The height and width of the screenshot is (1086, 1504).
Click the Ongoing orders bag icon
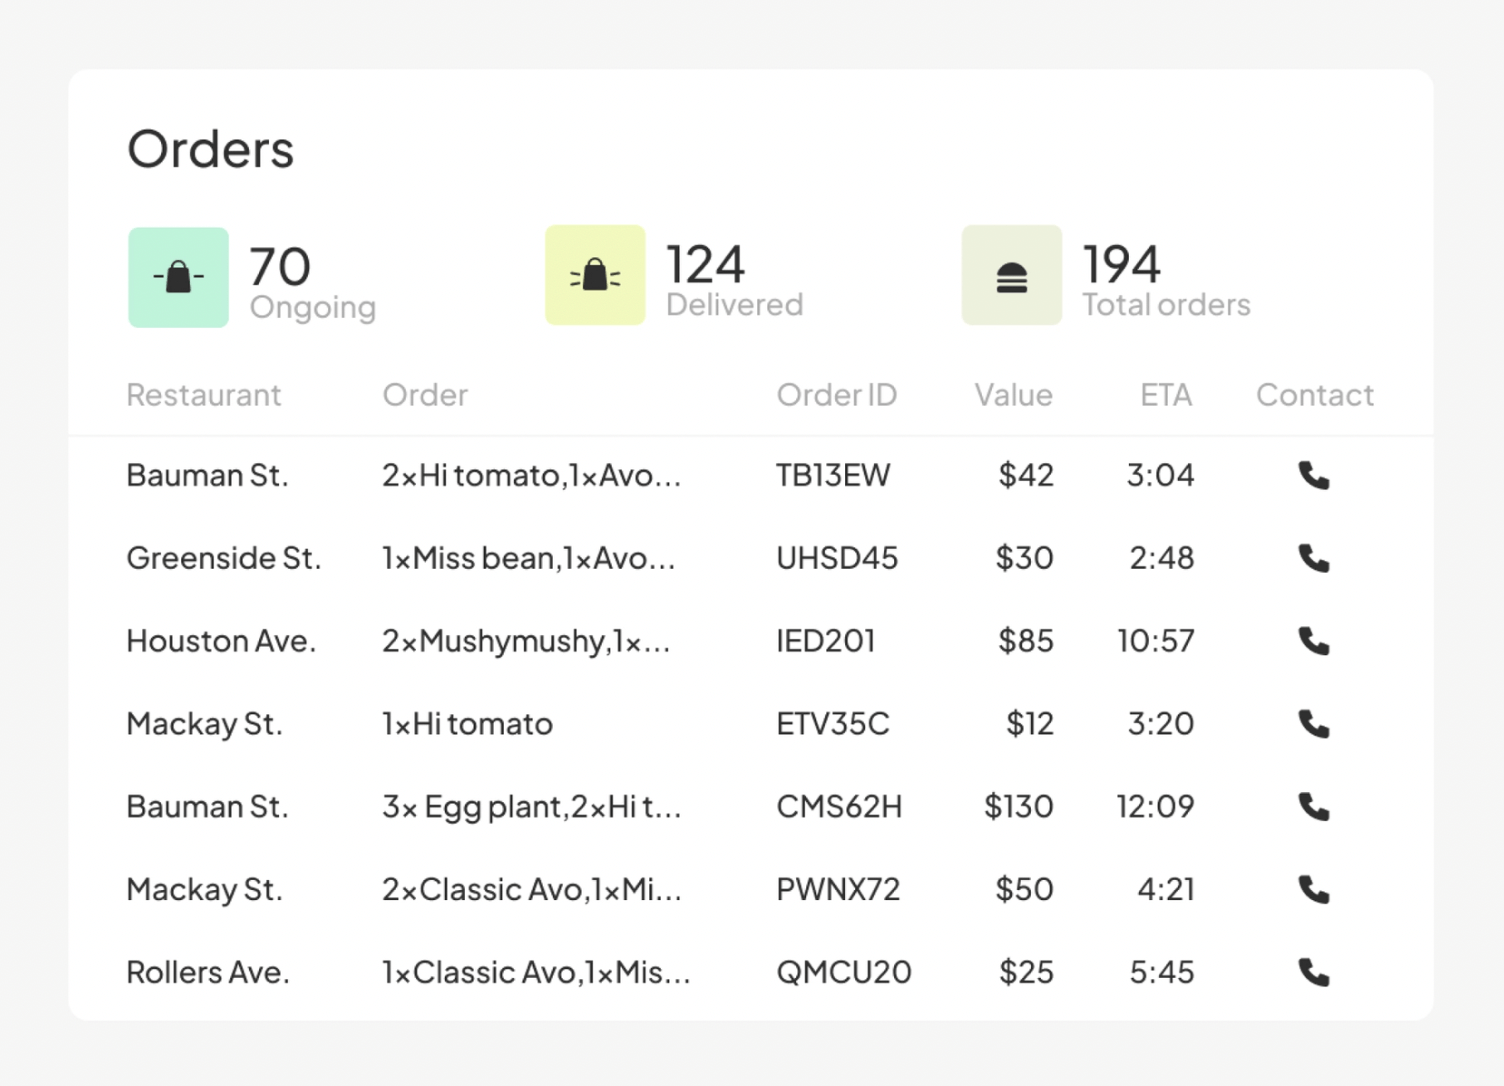[x=178, y=277]
